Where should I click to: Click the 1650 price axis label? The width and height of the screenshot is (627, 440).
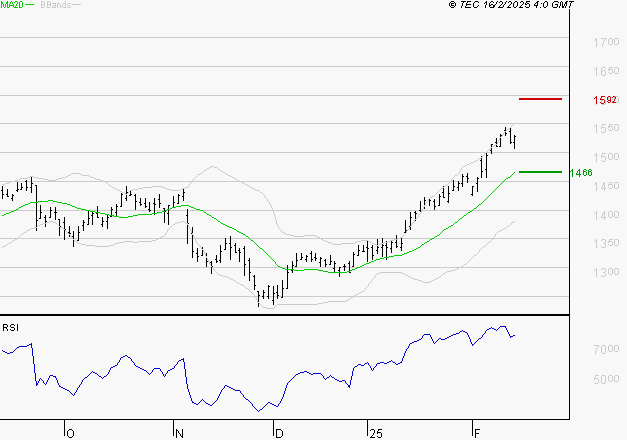606,71
